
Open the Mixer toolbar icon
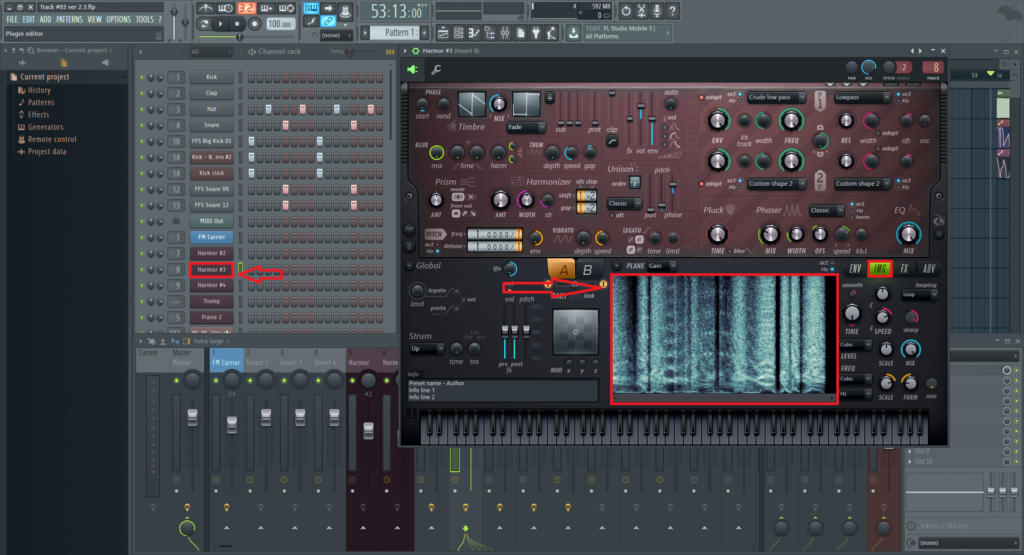pos(505,32)
